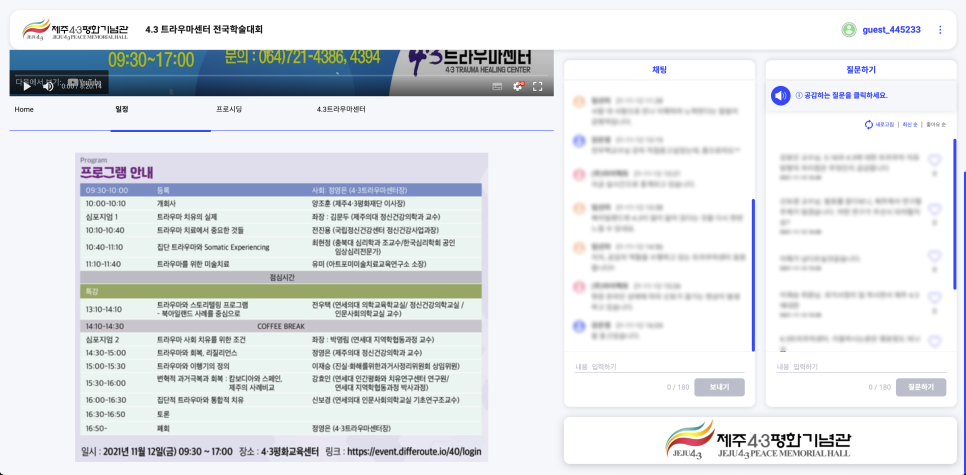
Task: Open the 4.3트라우마센터 tab
Action: (341, 110)
